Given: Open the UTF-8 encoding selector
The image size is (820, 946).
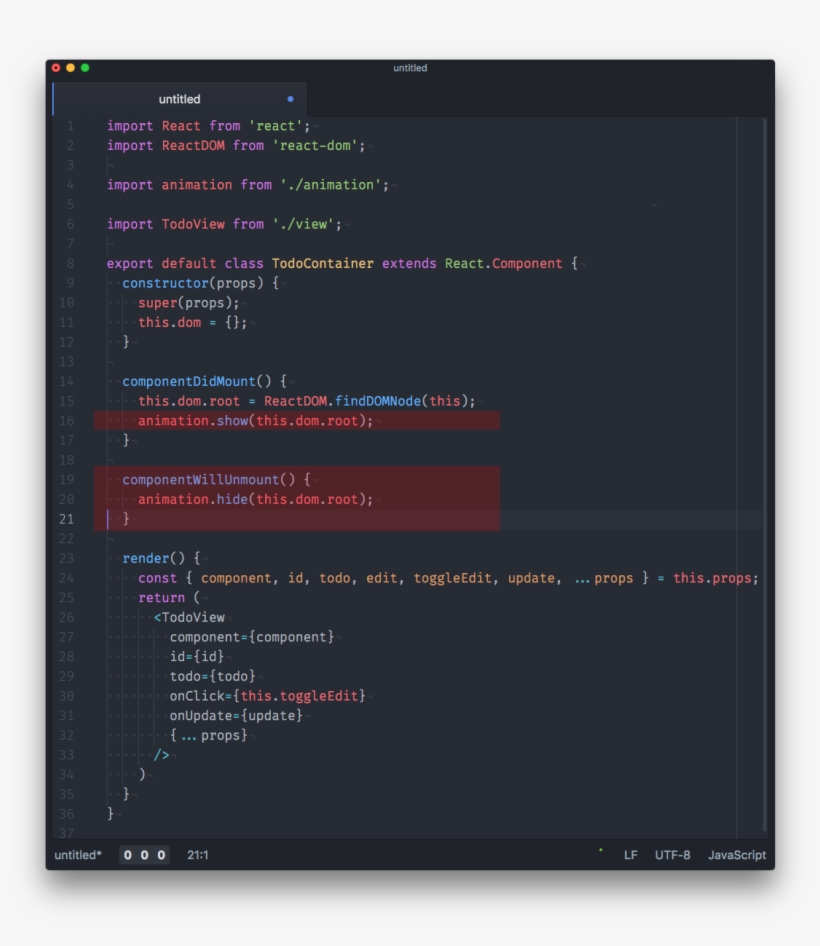Looking at the screenshot, I should tap(672, 855).
